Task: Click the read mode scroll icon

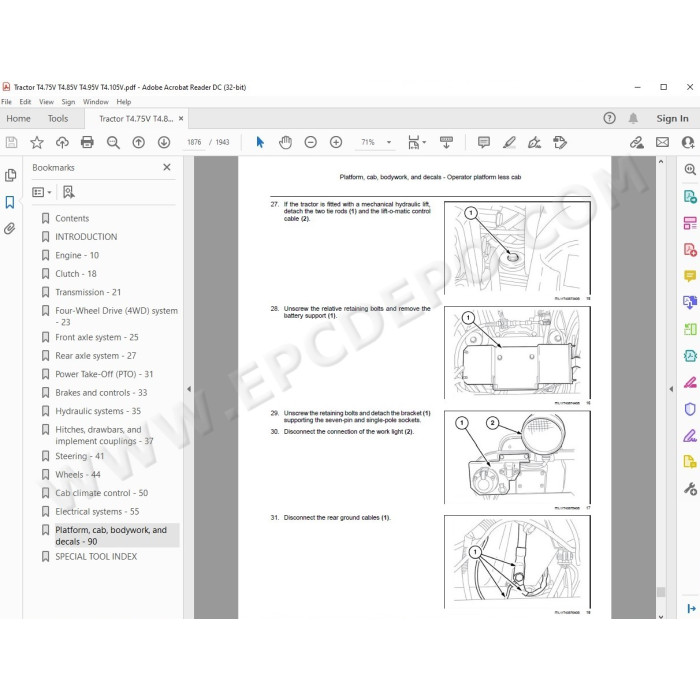Action: pos(446,142)
